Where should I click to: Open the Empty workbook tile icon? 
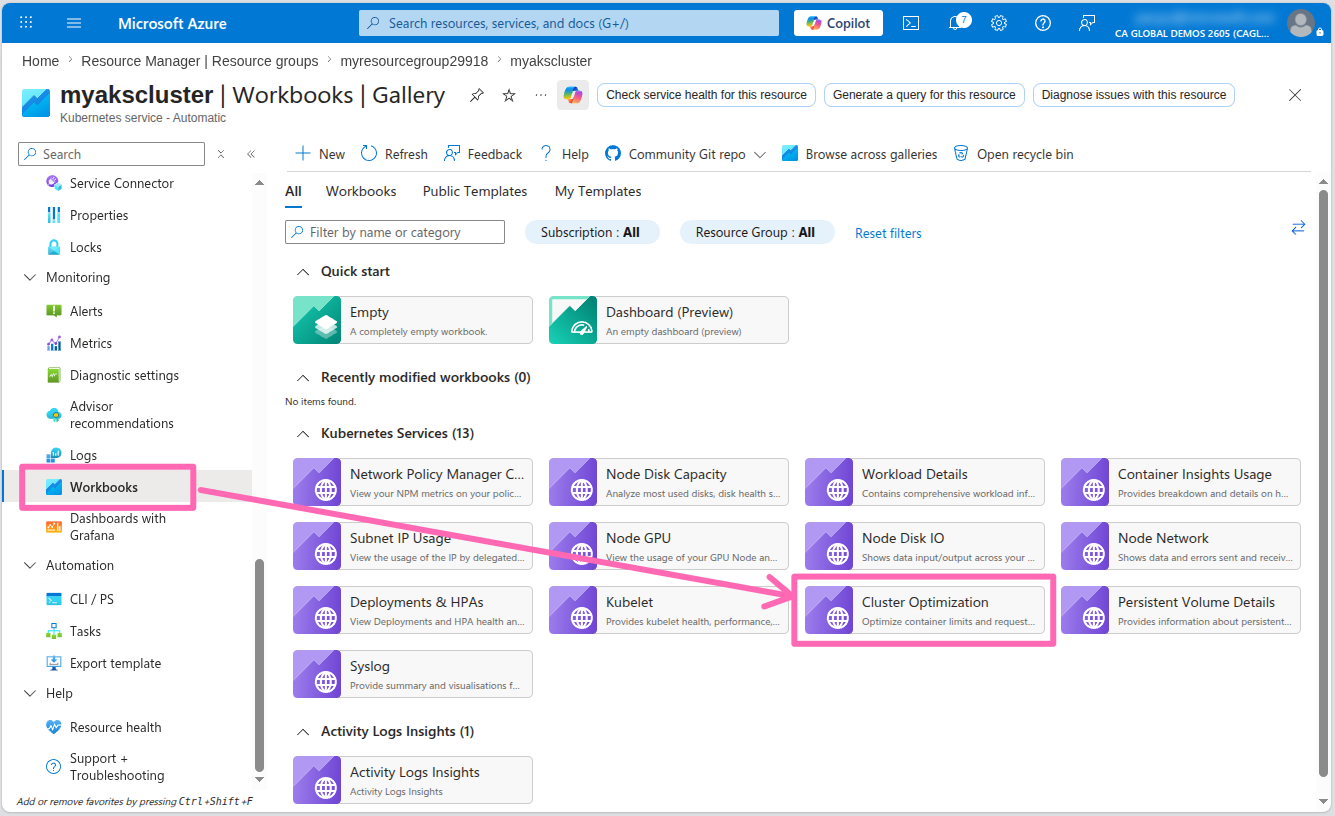click(x=318, y=320)
